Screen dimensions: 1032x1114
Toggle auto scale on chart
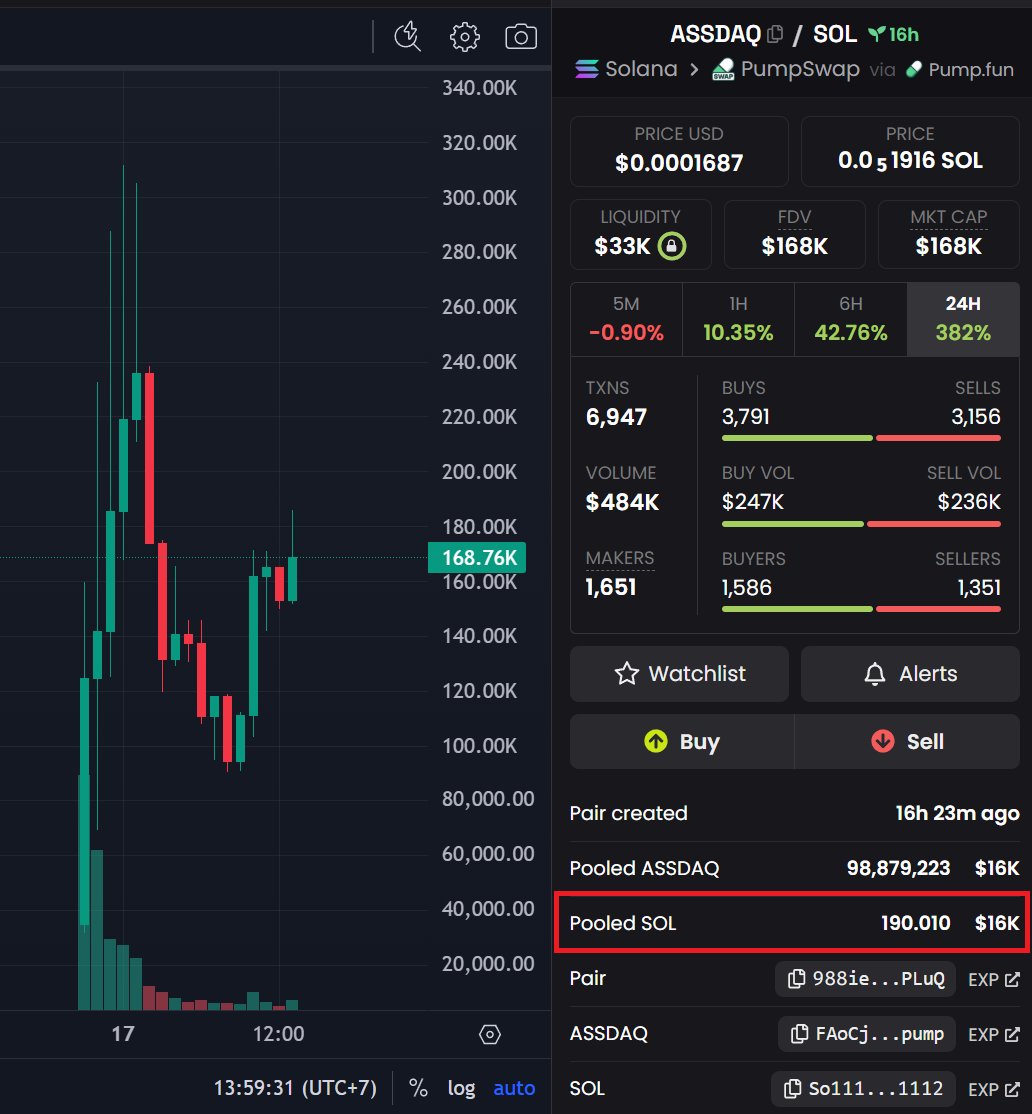(x=514, y=1088)
